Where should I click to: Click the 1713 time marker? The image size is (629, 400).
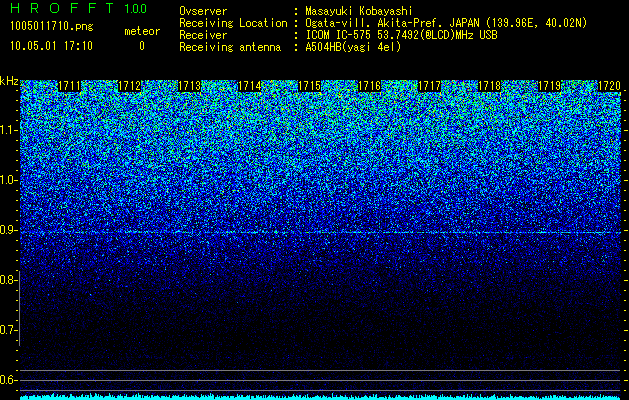tap(189, 86)
